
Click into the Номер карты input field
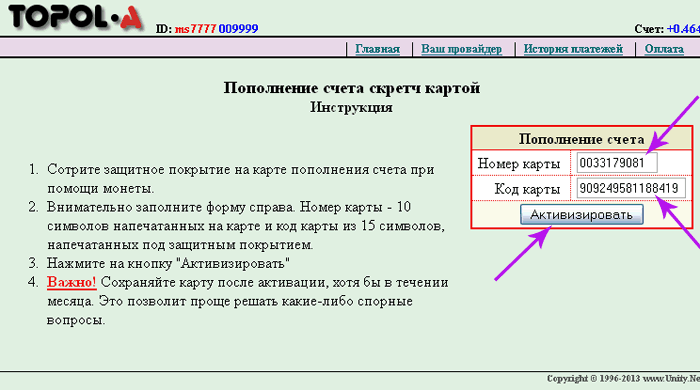tap(617, 163)
